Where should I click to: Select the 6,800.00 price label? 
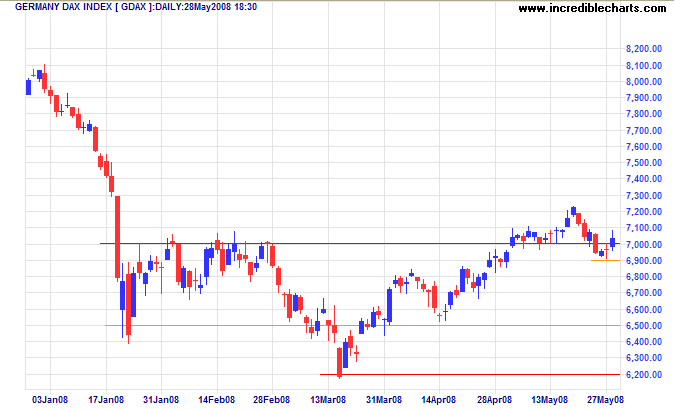coord(644,276)
